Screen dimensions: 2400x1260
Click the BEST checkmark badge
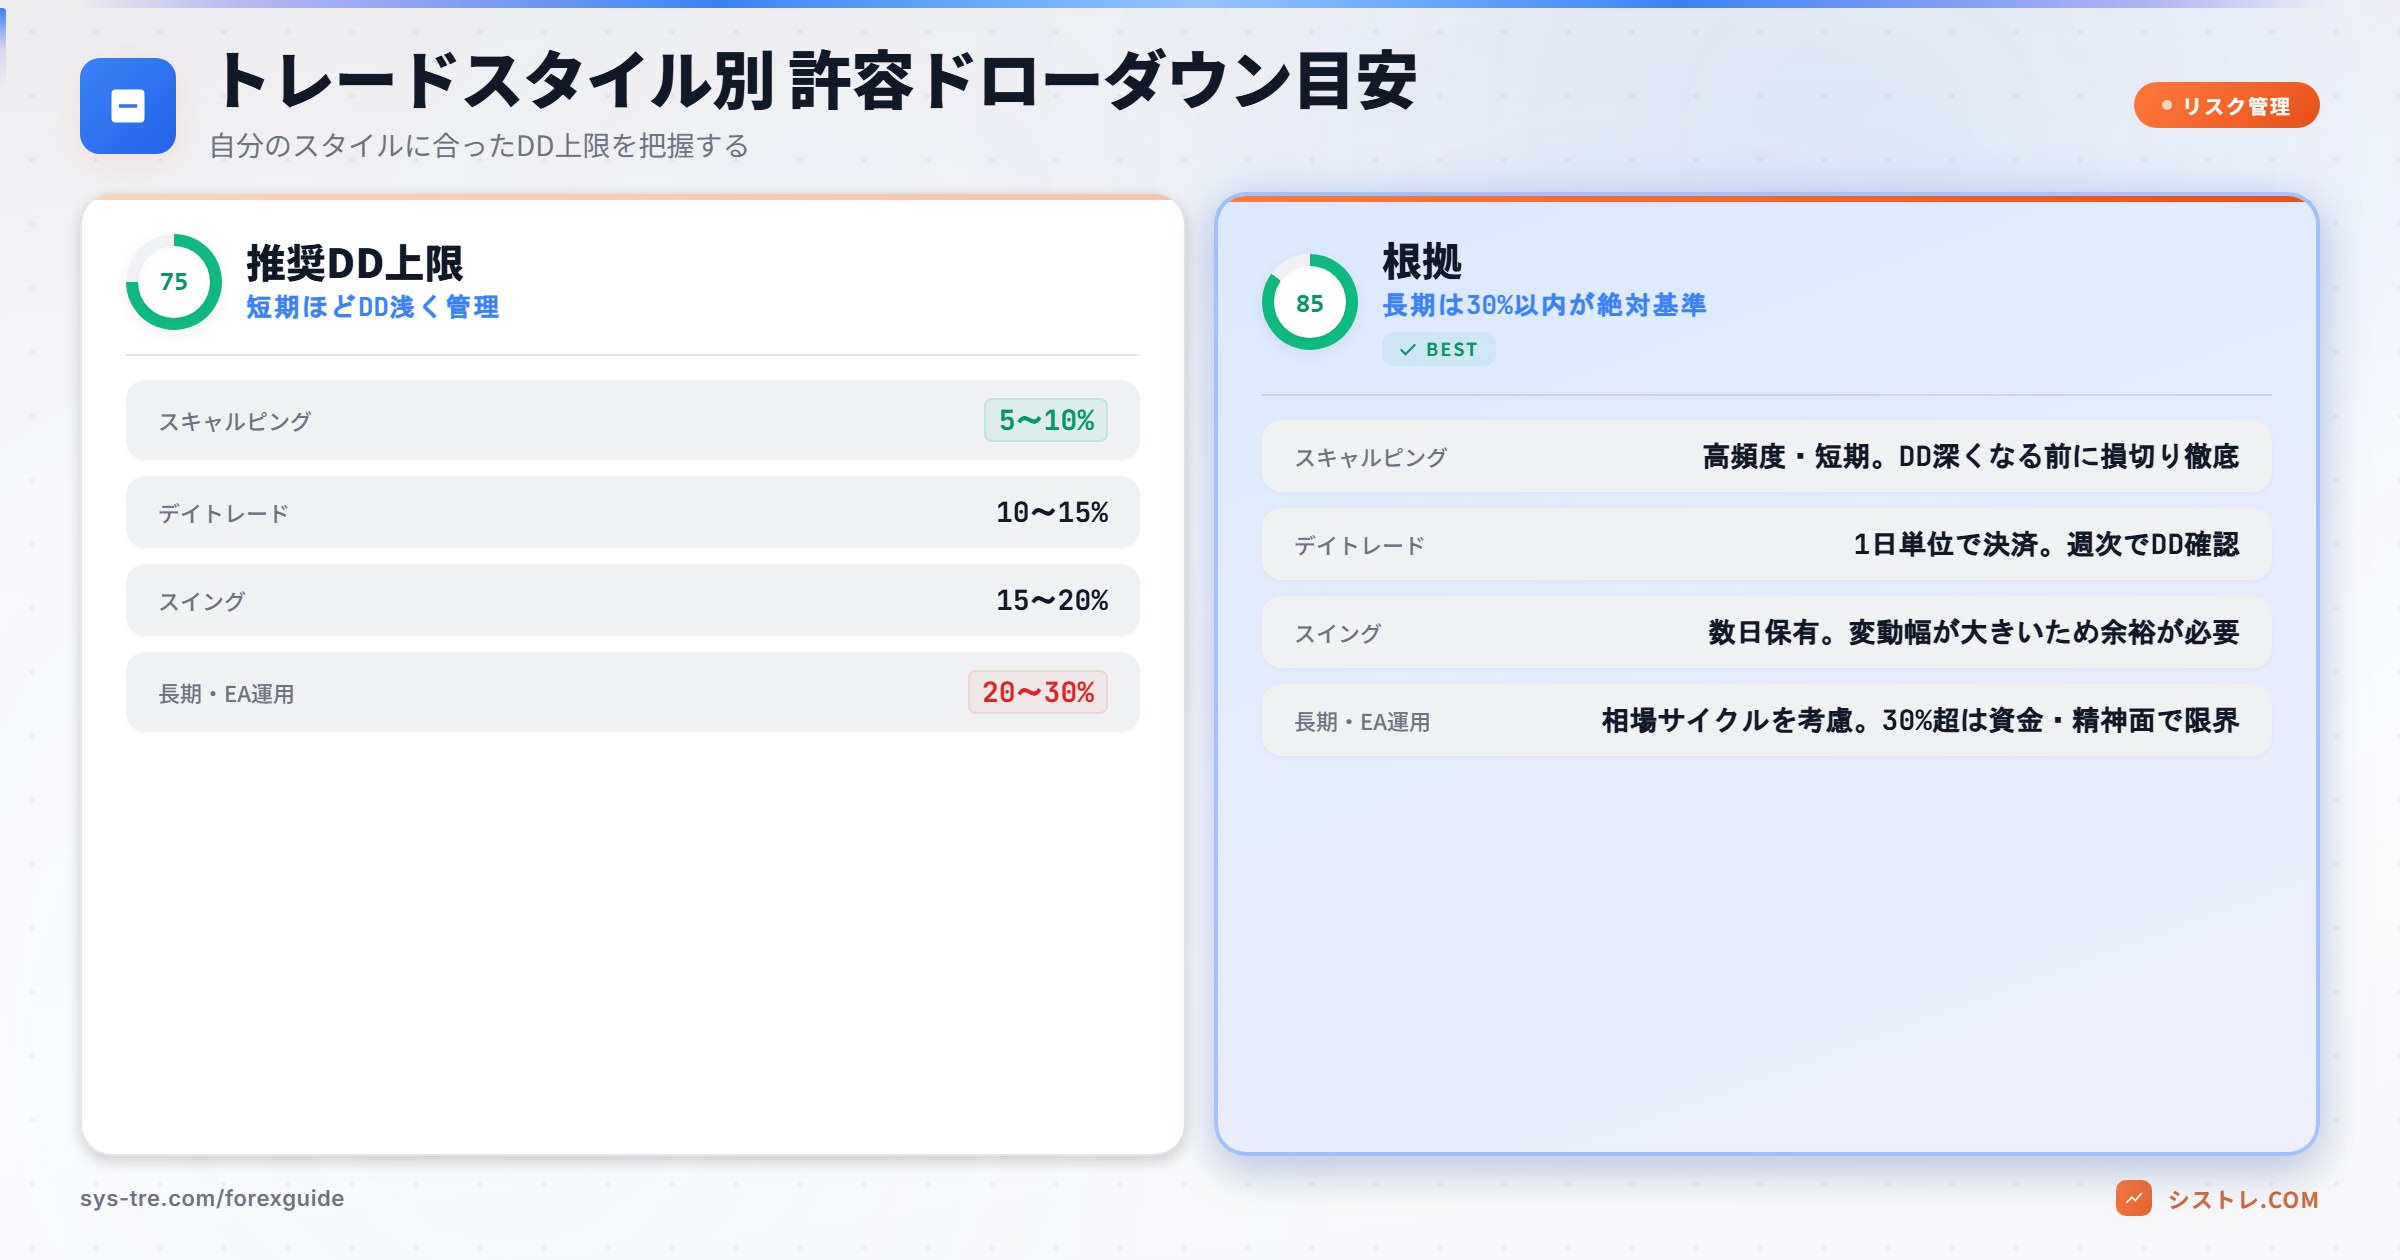point(1438,349)
